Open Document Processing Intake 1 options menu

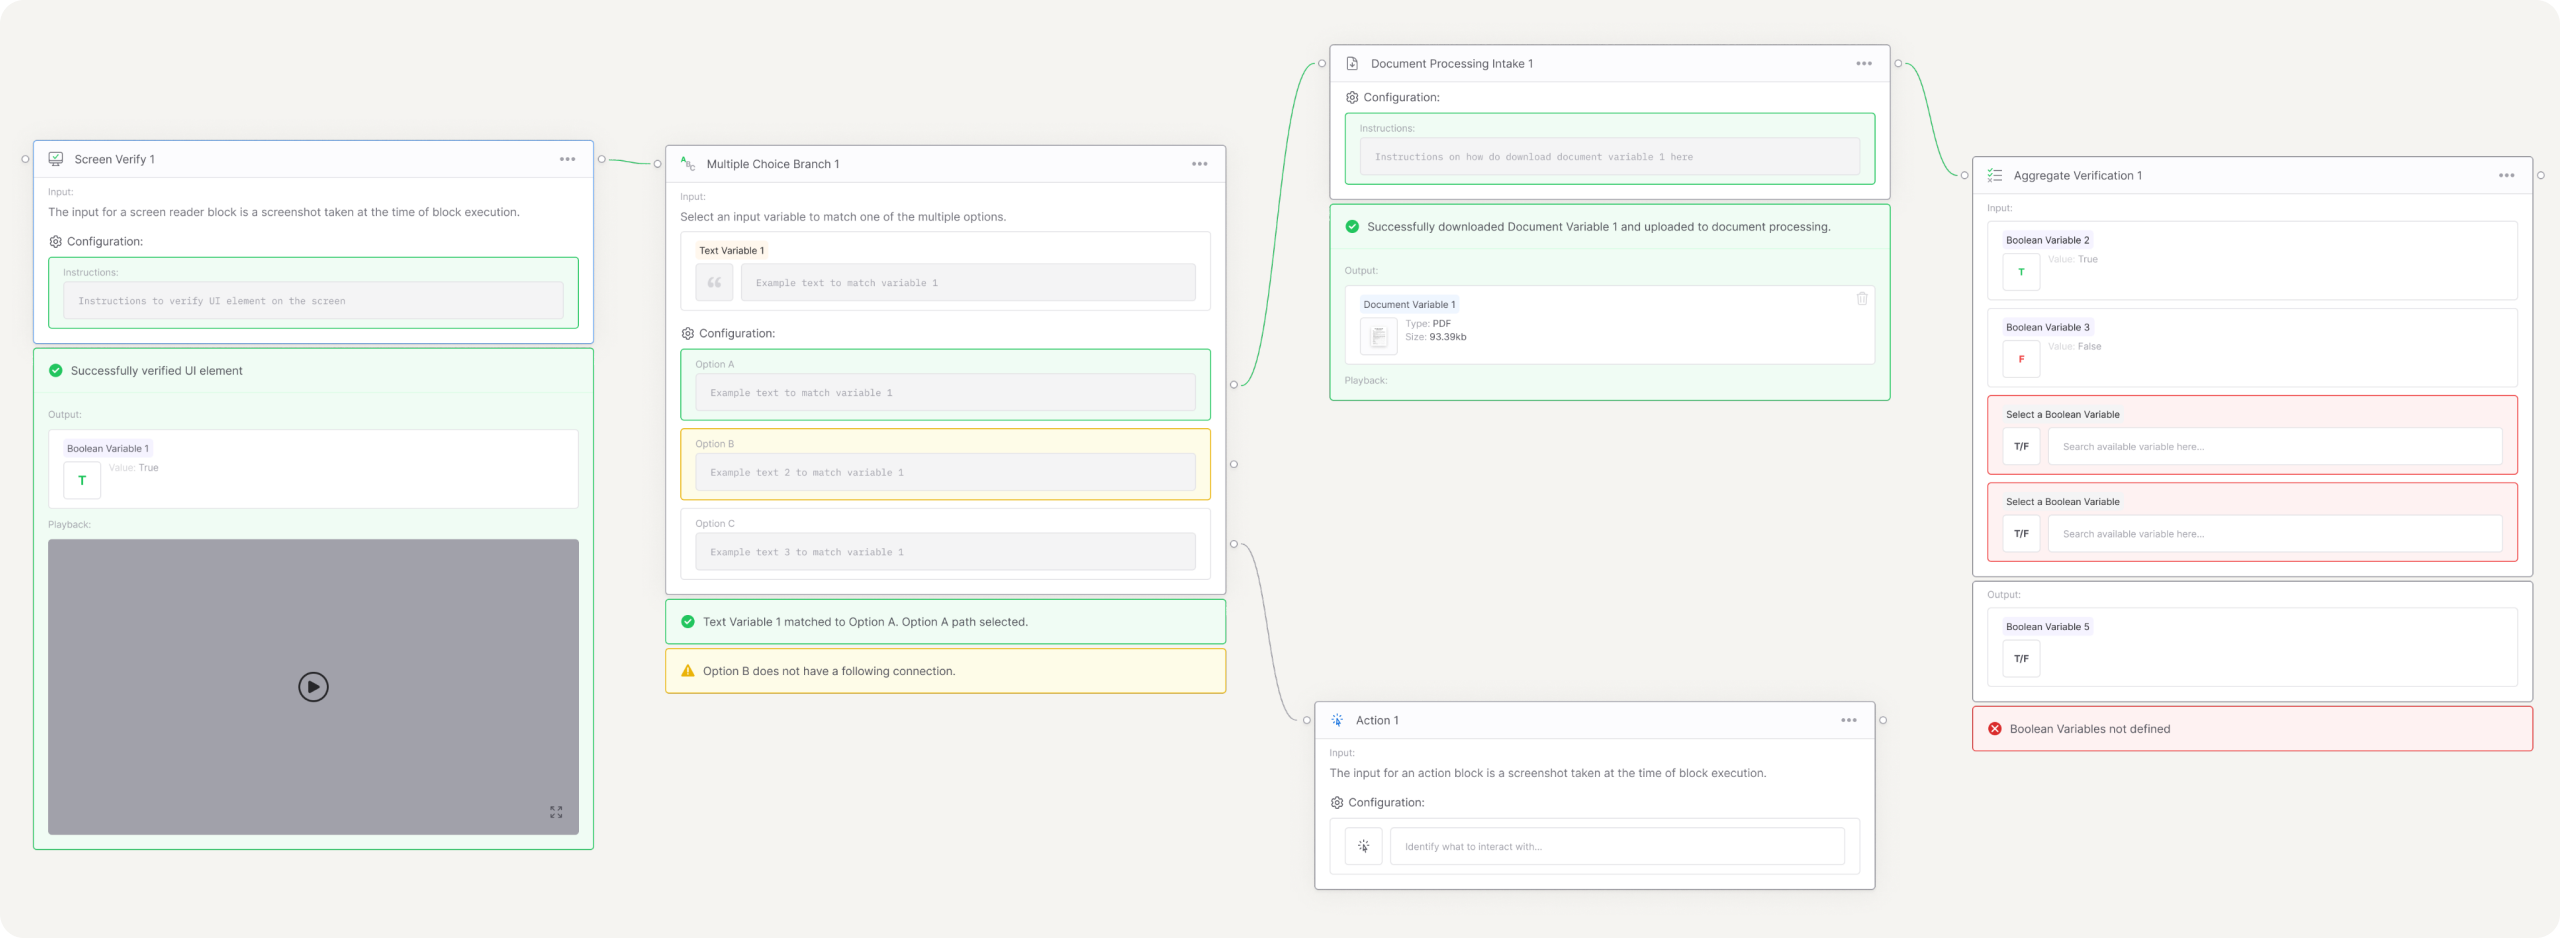[x=1863, y=63]
